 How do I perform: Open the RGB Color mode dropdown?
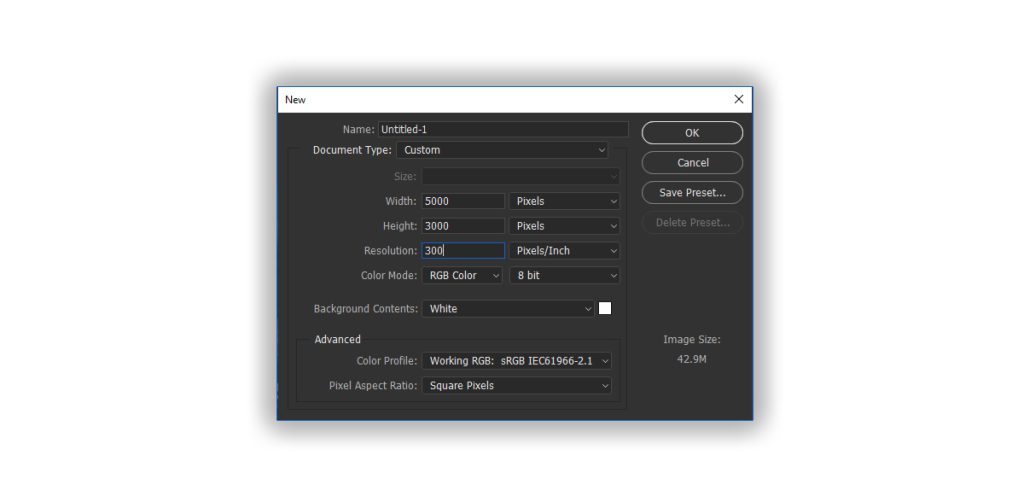point(462,275)
